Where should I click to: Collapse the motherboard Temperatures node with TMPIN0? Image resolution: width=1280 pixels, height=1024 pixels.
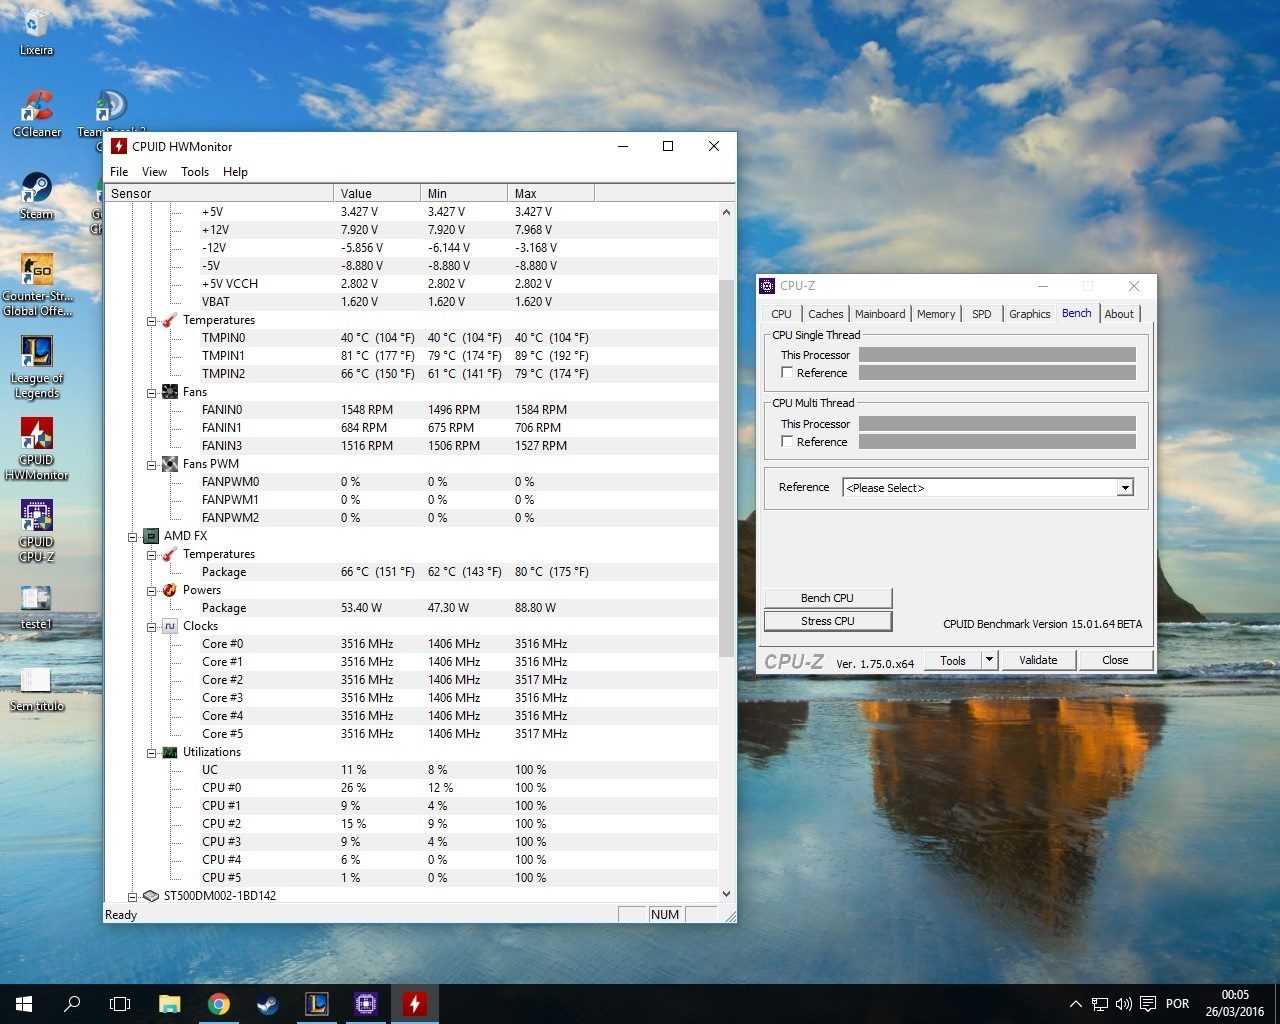click(x=152, y=321)
